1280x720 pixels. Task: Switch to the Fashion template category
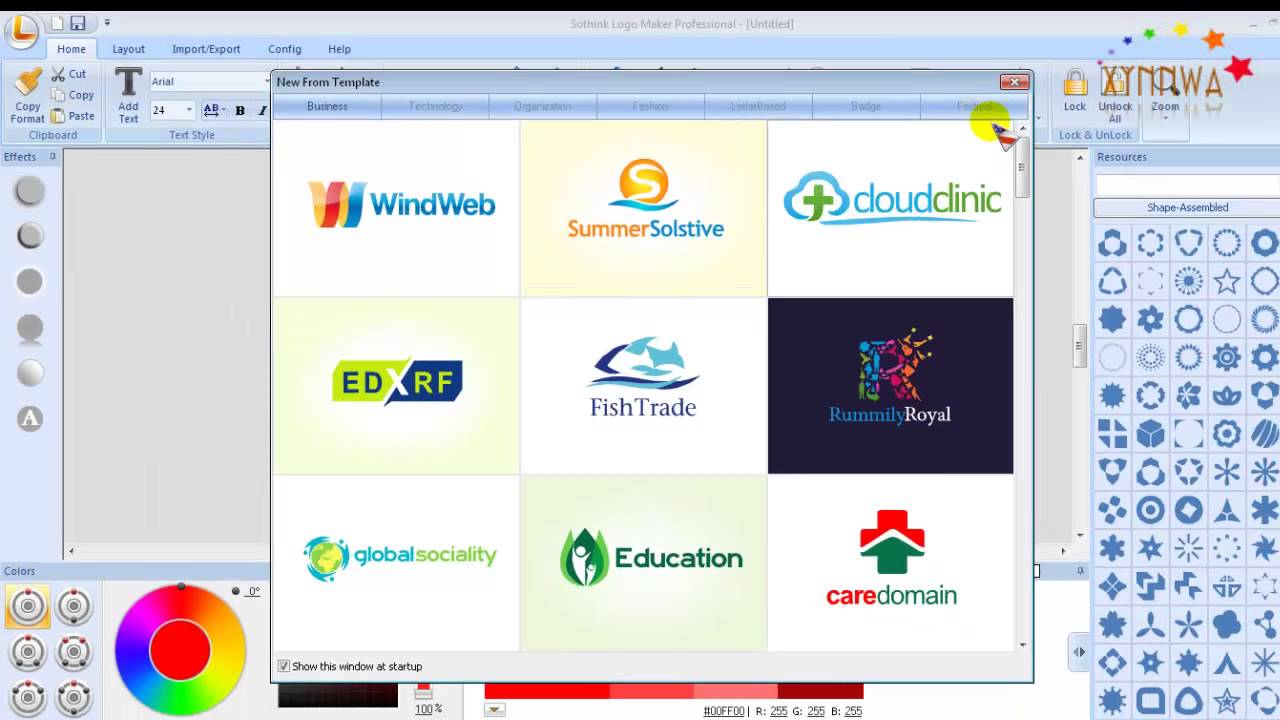(x=651, y=106)
